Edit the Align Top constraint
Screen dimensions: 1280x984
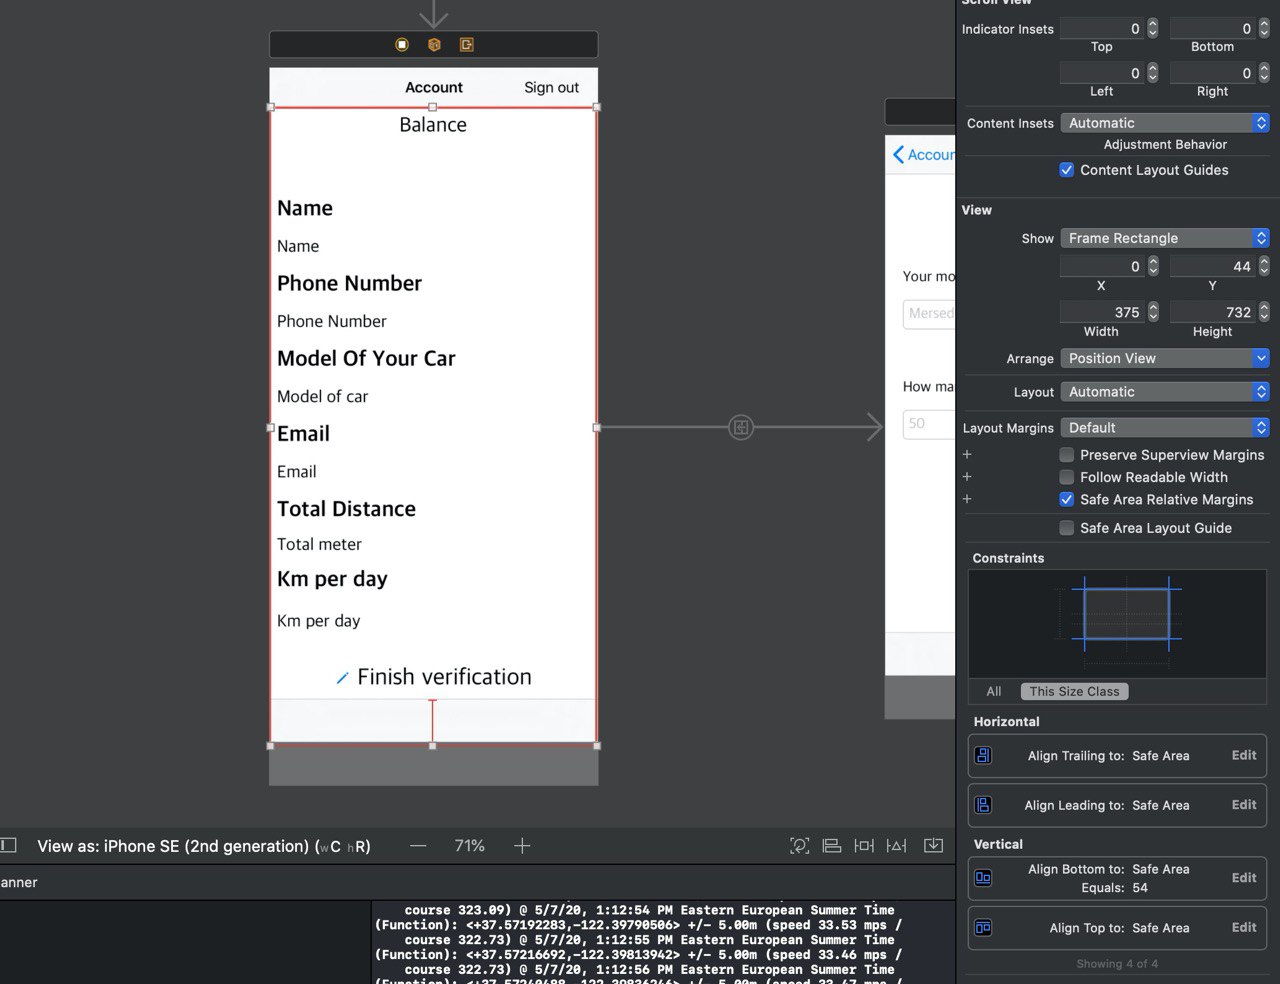pos(1244,928)
